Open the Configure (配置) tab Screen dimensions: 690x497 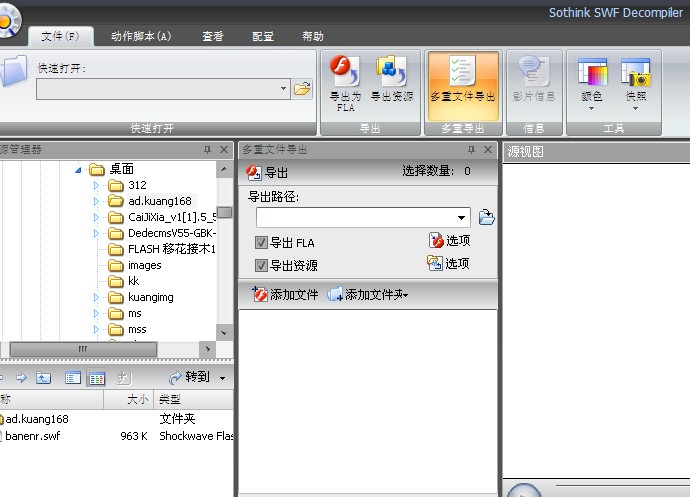[263, 36]
